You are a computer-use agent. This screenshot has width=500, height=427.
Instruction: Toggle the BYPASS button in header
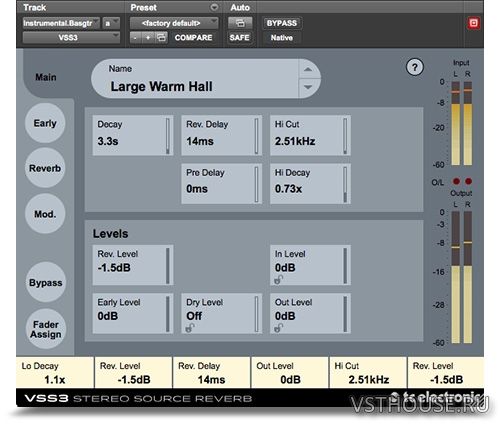pyautogui.click(x=282, y=23)
